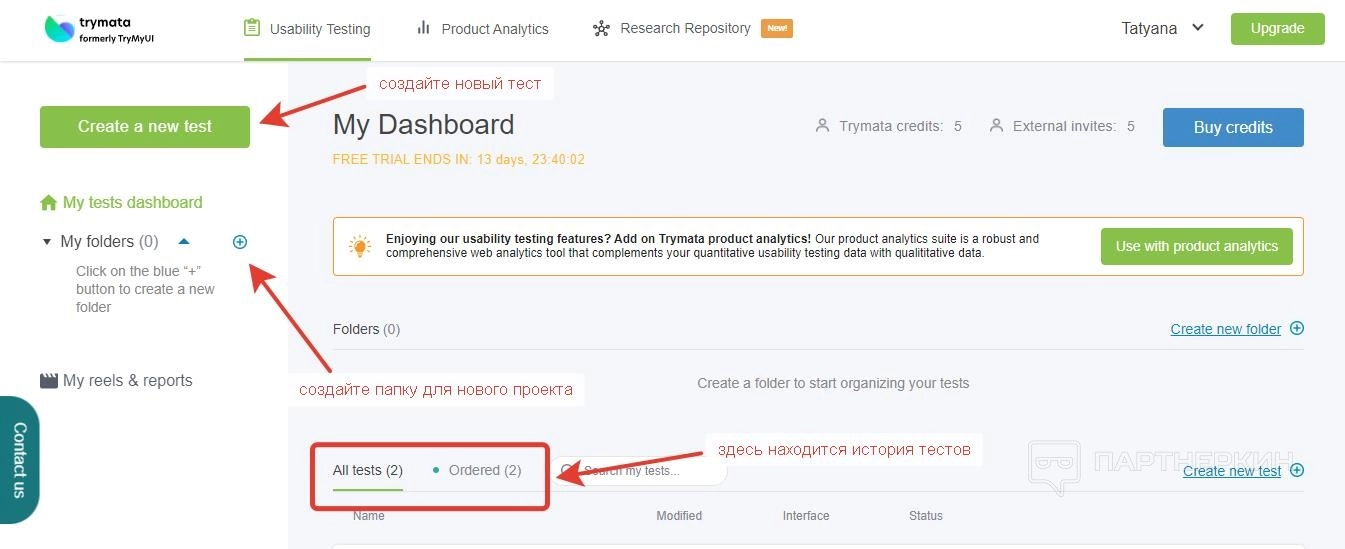
Task: Click plus icon next to Create new test
Action: (1297, 470)
